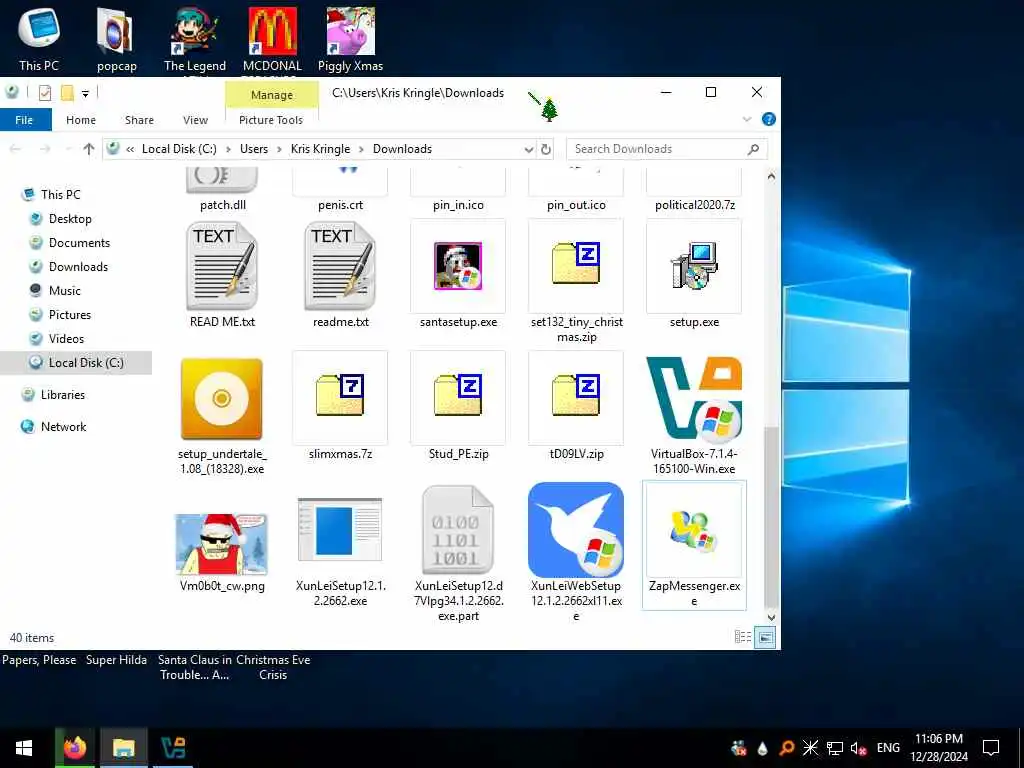The width and height of the screenshot is (1024, 768).
Task: Select XunLeiSetup12.1.2.2662.exe icon
Action: (x=340, y=530)
